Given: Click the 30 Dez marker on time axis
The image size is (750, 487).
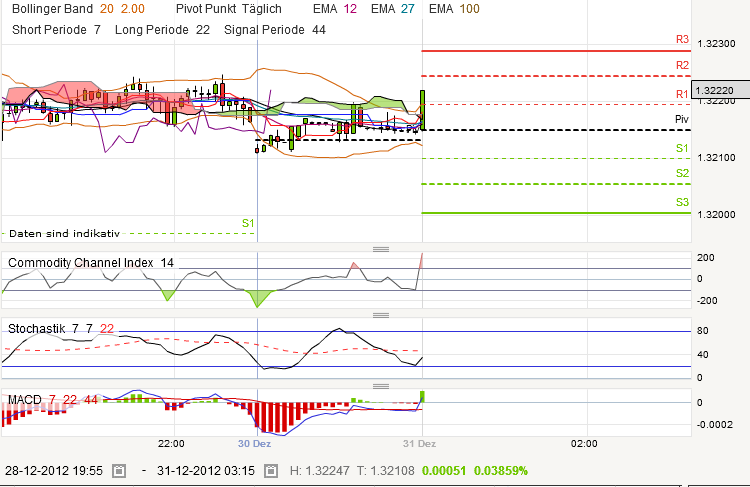Looking at the screenshot, I should pos(254,443).
